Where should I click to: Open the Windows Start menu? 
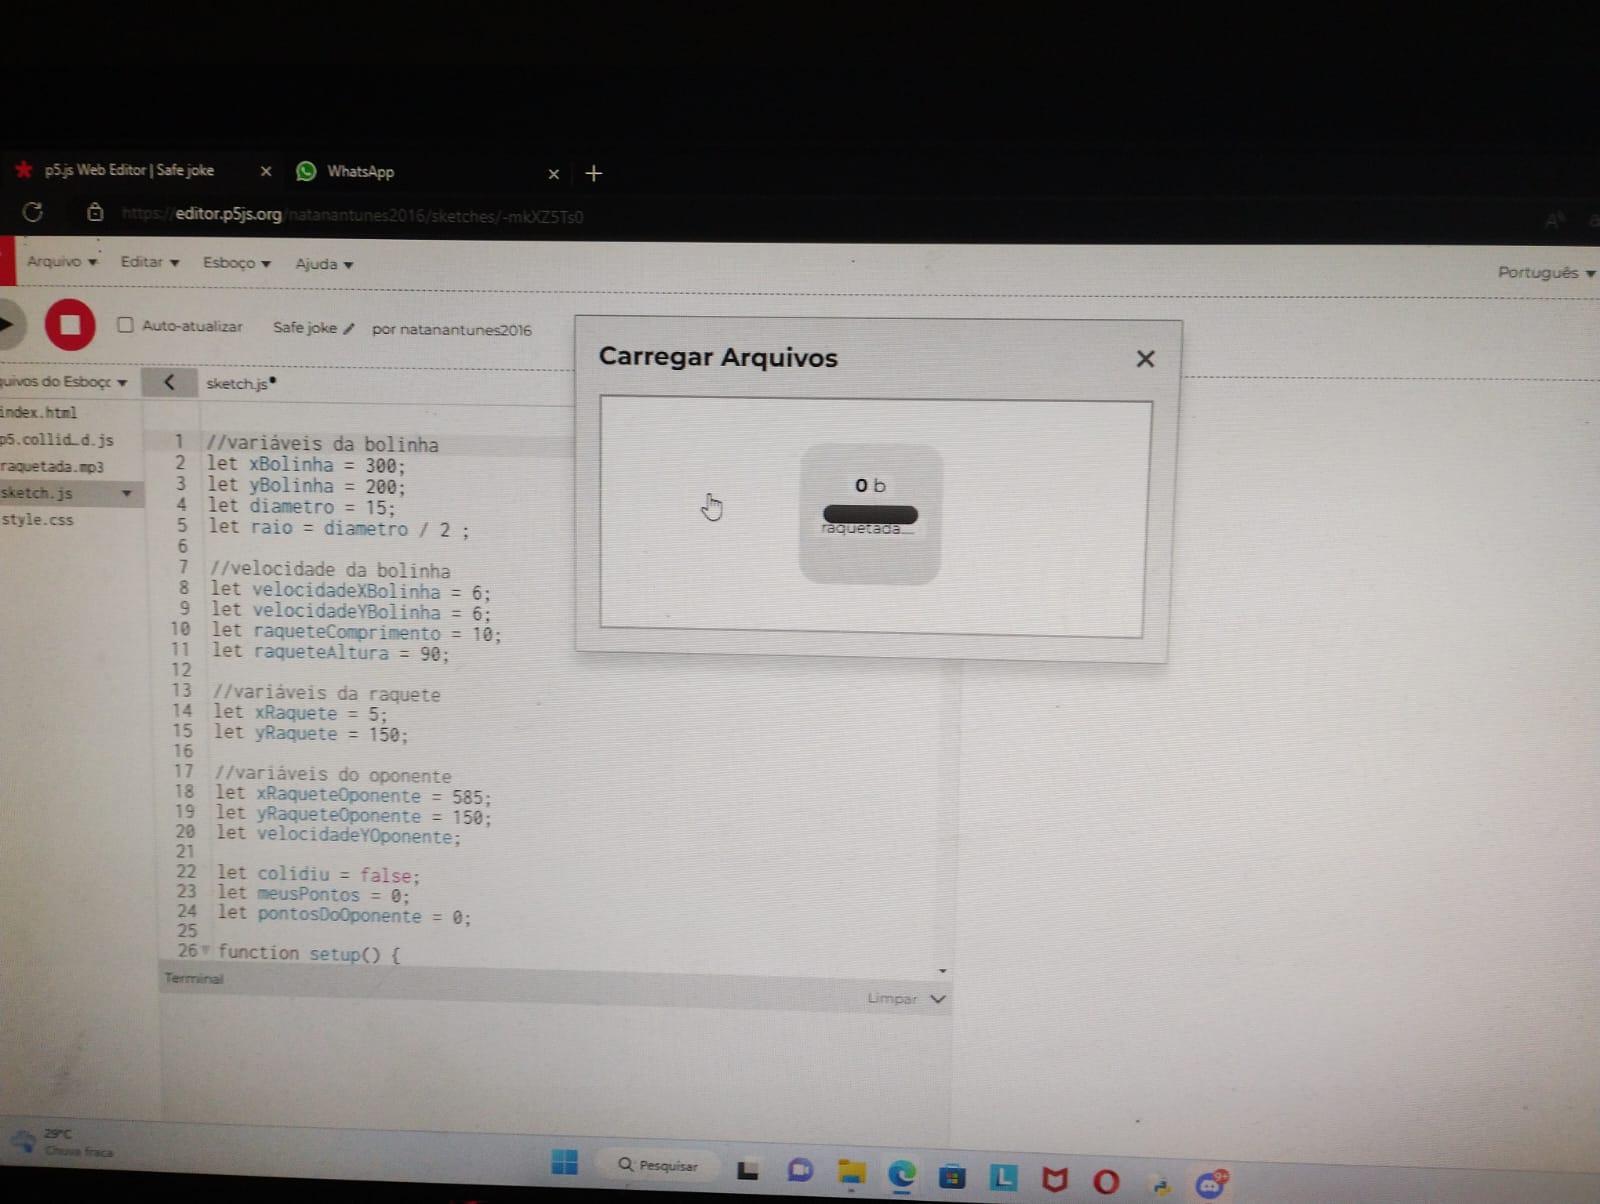point(565,1162)
